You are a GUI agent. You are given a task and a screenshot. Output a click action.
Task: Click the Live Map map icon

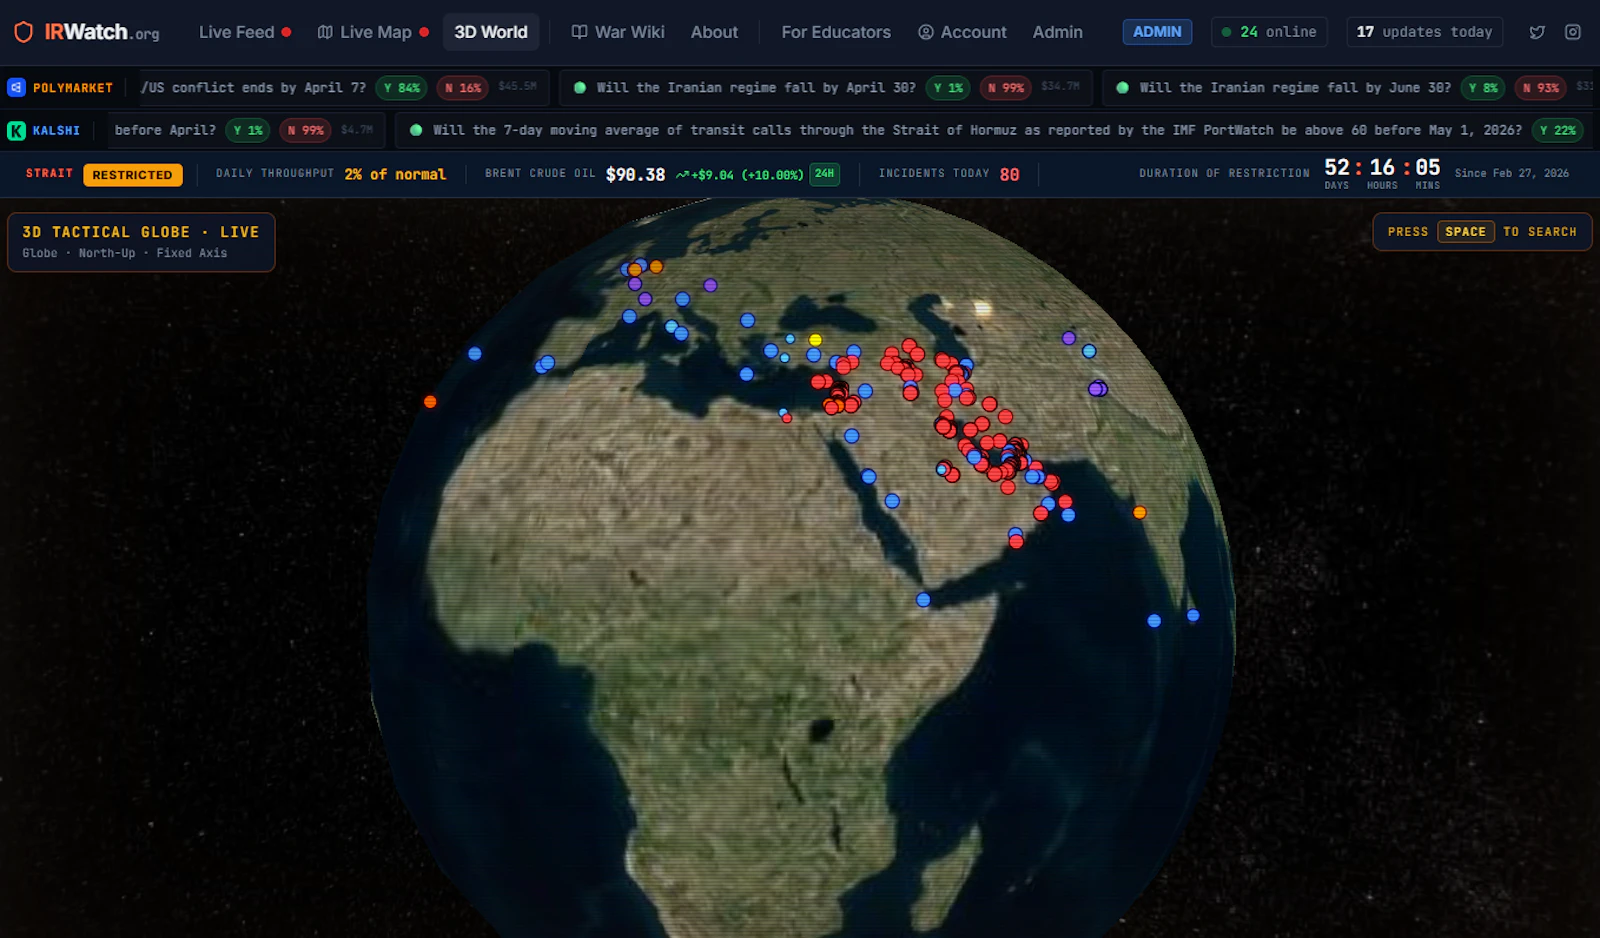coord(325,32)
